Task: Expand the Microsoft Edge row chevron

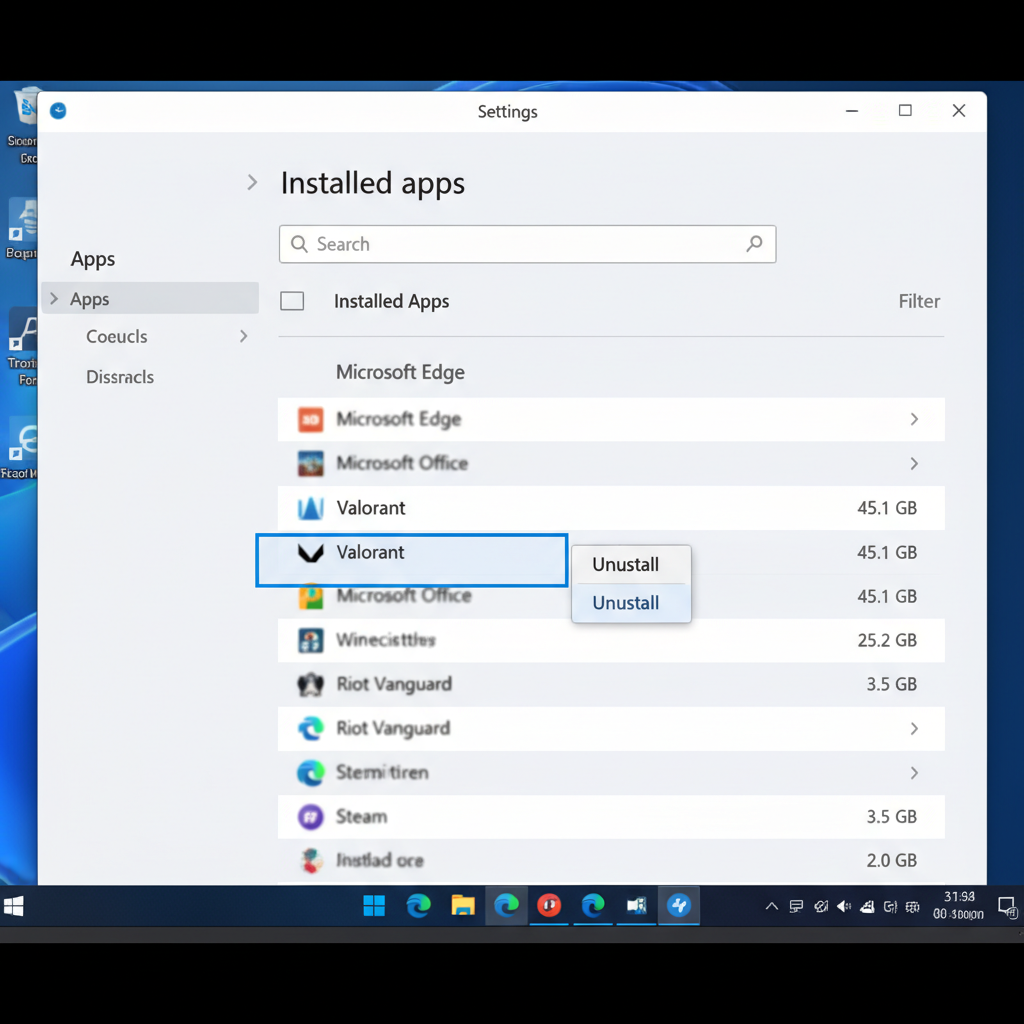Action: click(913, 420)
